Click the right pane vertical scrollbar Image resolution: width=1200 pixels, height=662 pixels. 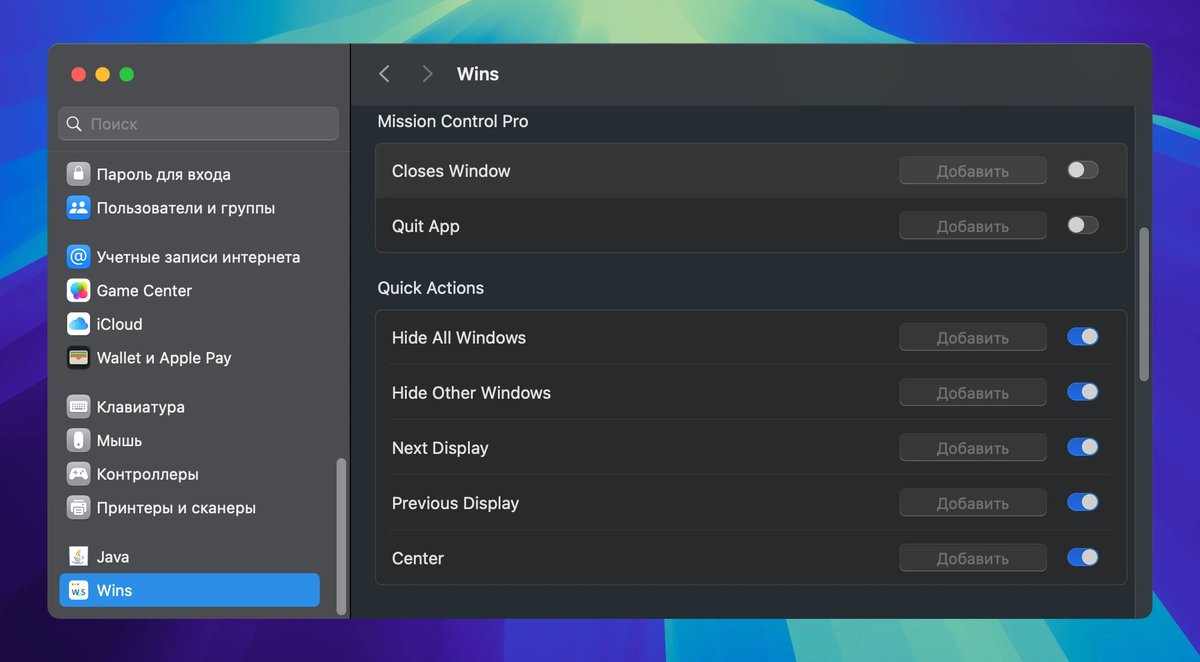pyautogui.click(x=1144, y=304)
